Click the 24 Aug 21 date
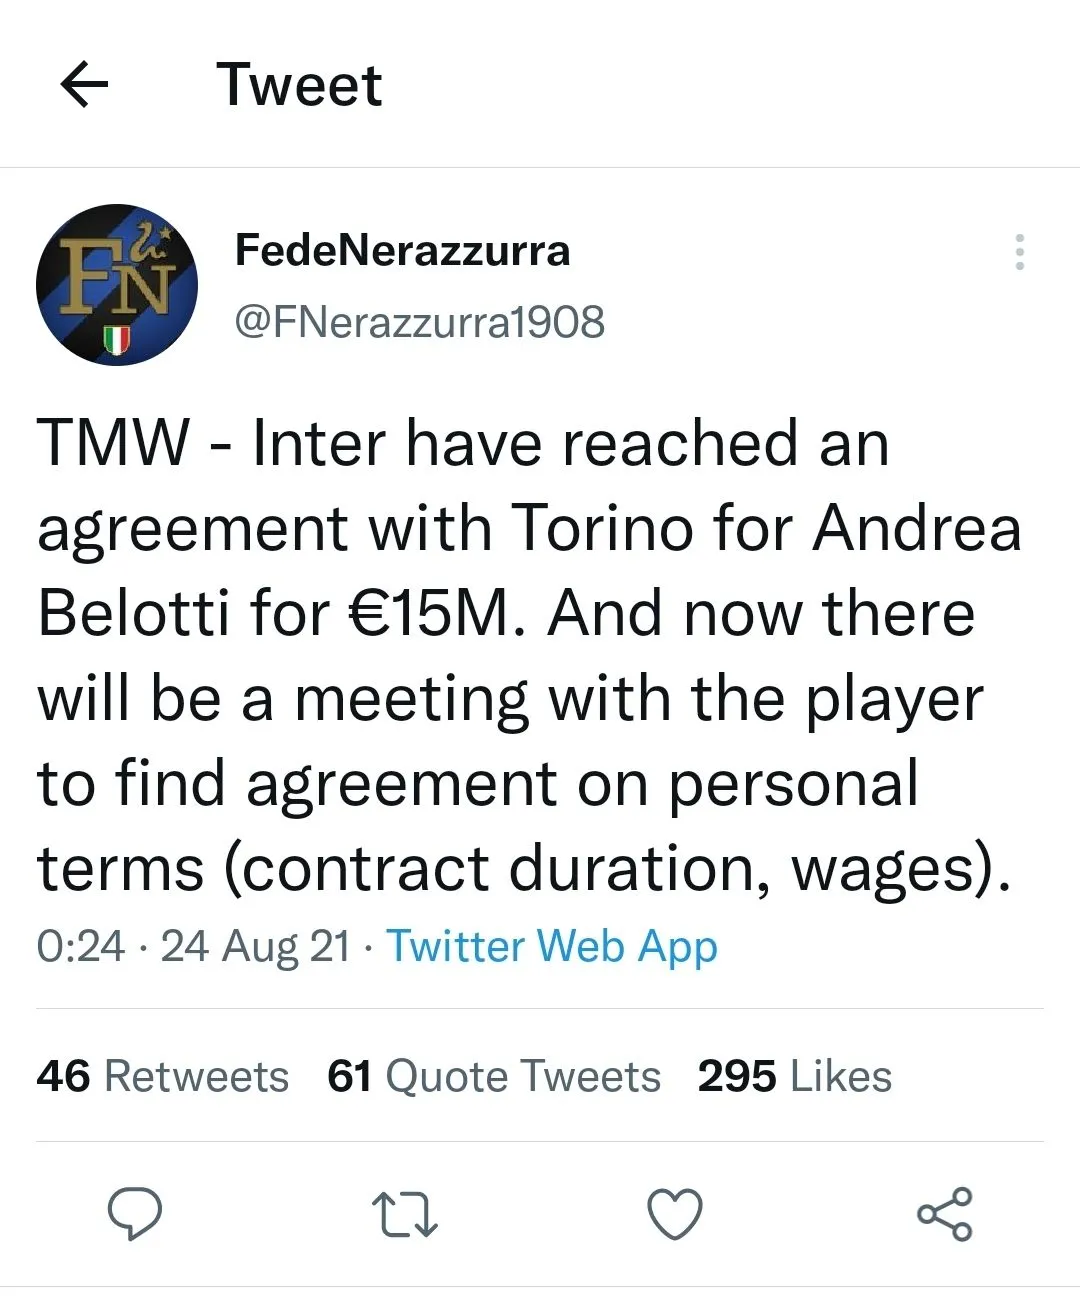The height and width of the screenshot is (1307, 1080). click(x=255, y=946)
